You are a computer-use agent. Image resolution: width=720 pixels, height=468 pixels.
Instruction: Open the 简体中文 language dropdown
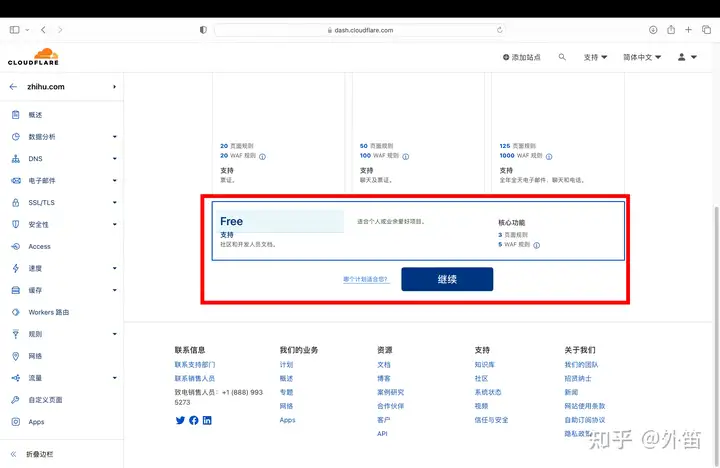pos(642,57)
